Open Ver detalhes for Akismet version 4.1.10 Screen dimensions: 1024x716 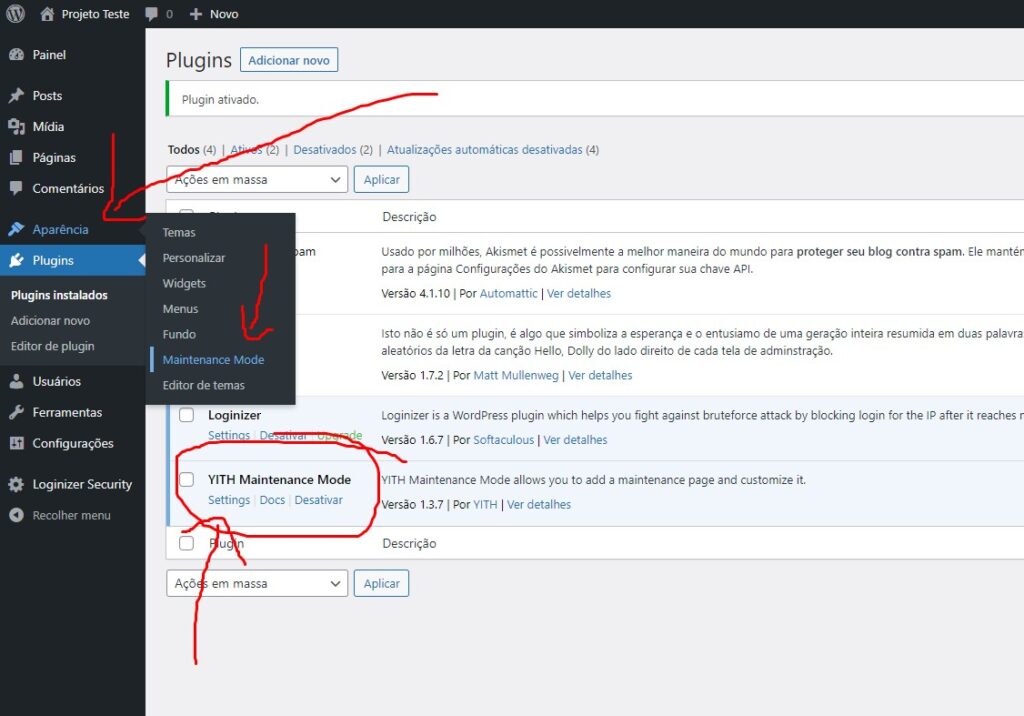click(579, 293)
